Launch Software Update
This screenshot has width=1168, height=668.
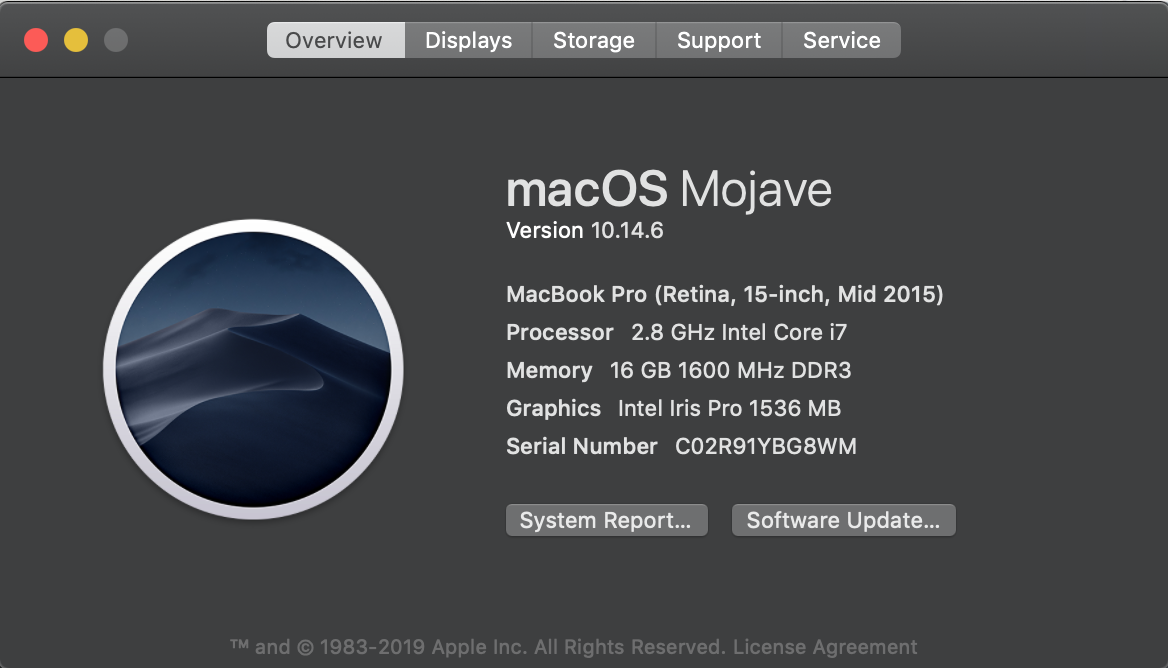click(843, 520)
